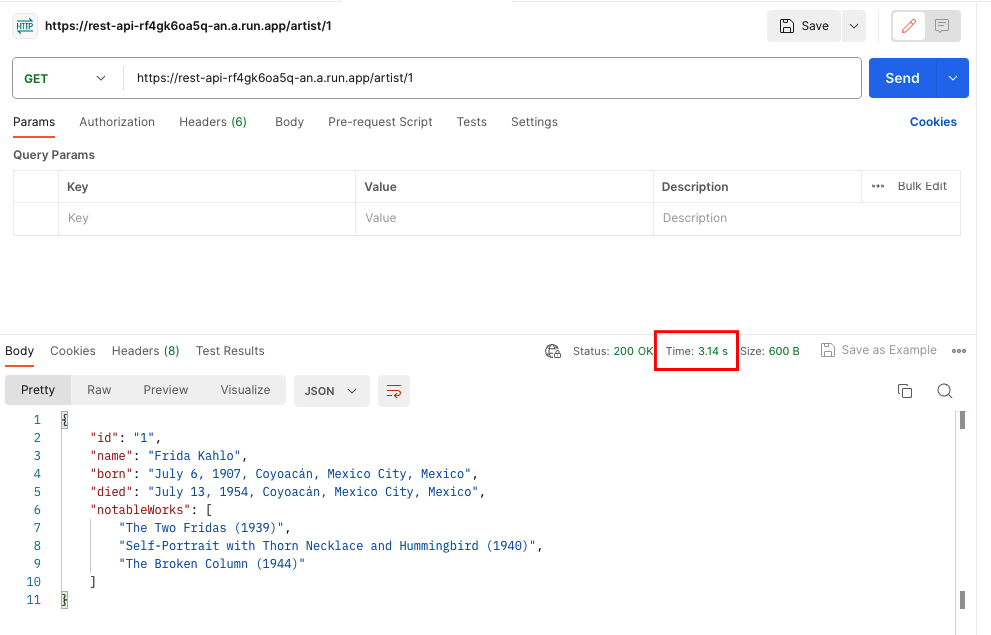Click the request title URL text

(x=188, y=26)
